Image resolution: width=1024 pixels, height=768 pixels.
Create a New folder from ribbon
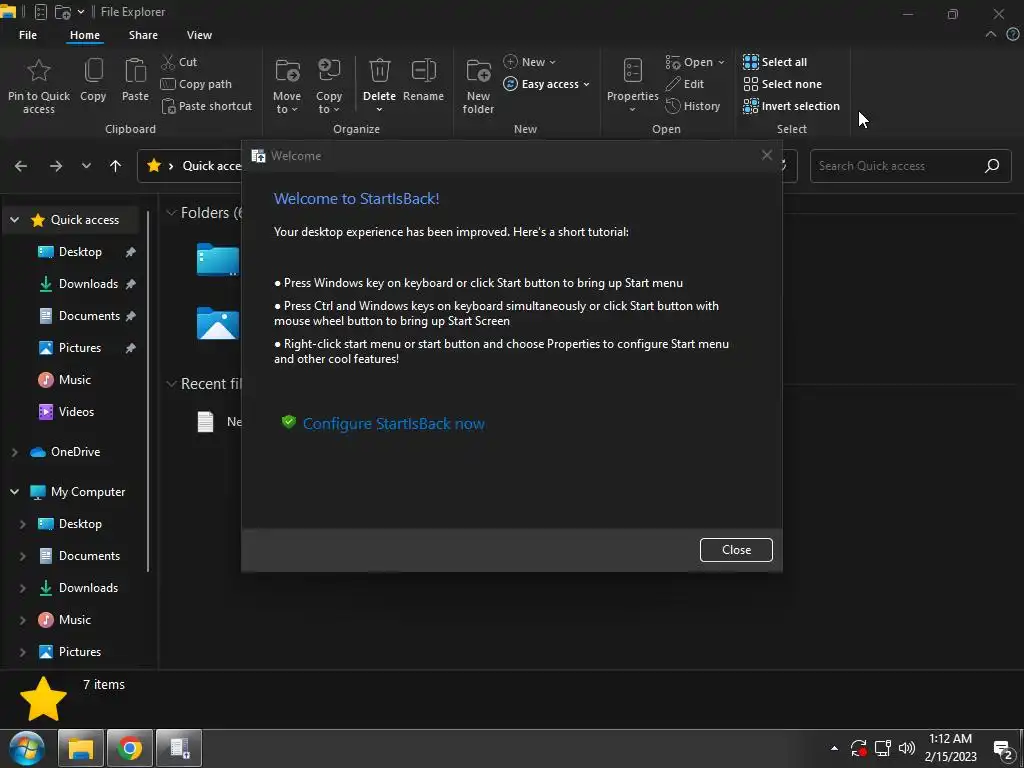pyautogui.click(x=478, y=85)
